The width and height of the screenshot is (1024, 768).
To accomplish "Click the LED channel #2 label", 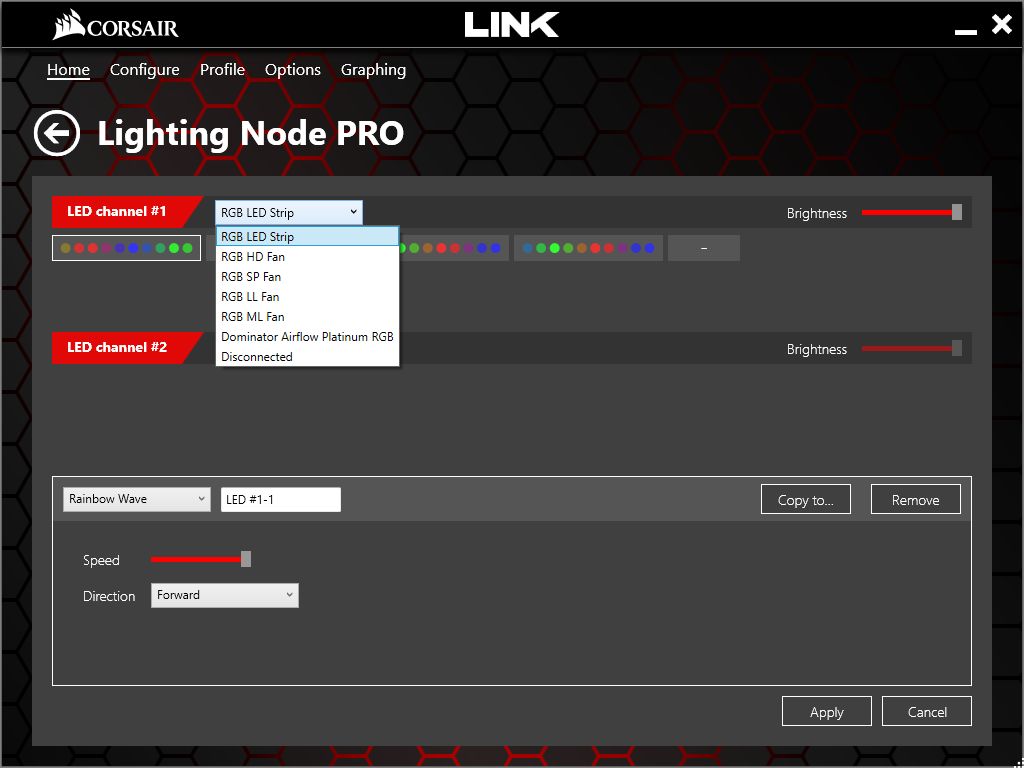I will pyautogui.click(x=117, y=347).
